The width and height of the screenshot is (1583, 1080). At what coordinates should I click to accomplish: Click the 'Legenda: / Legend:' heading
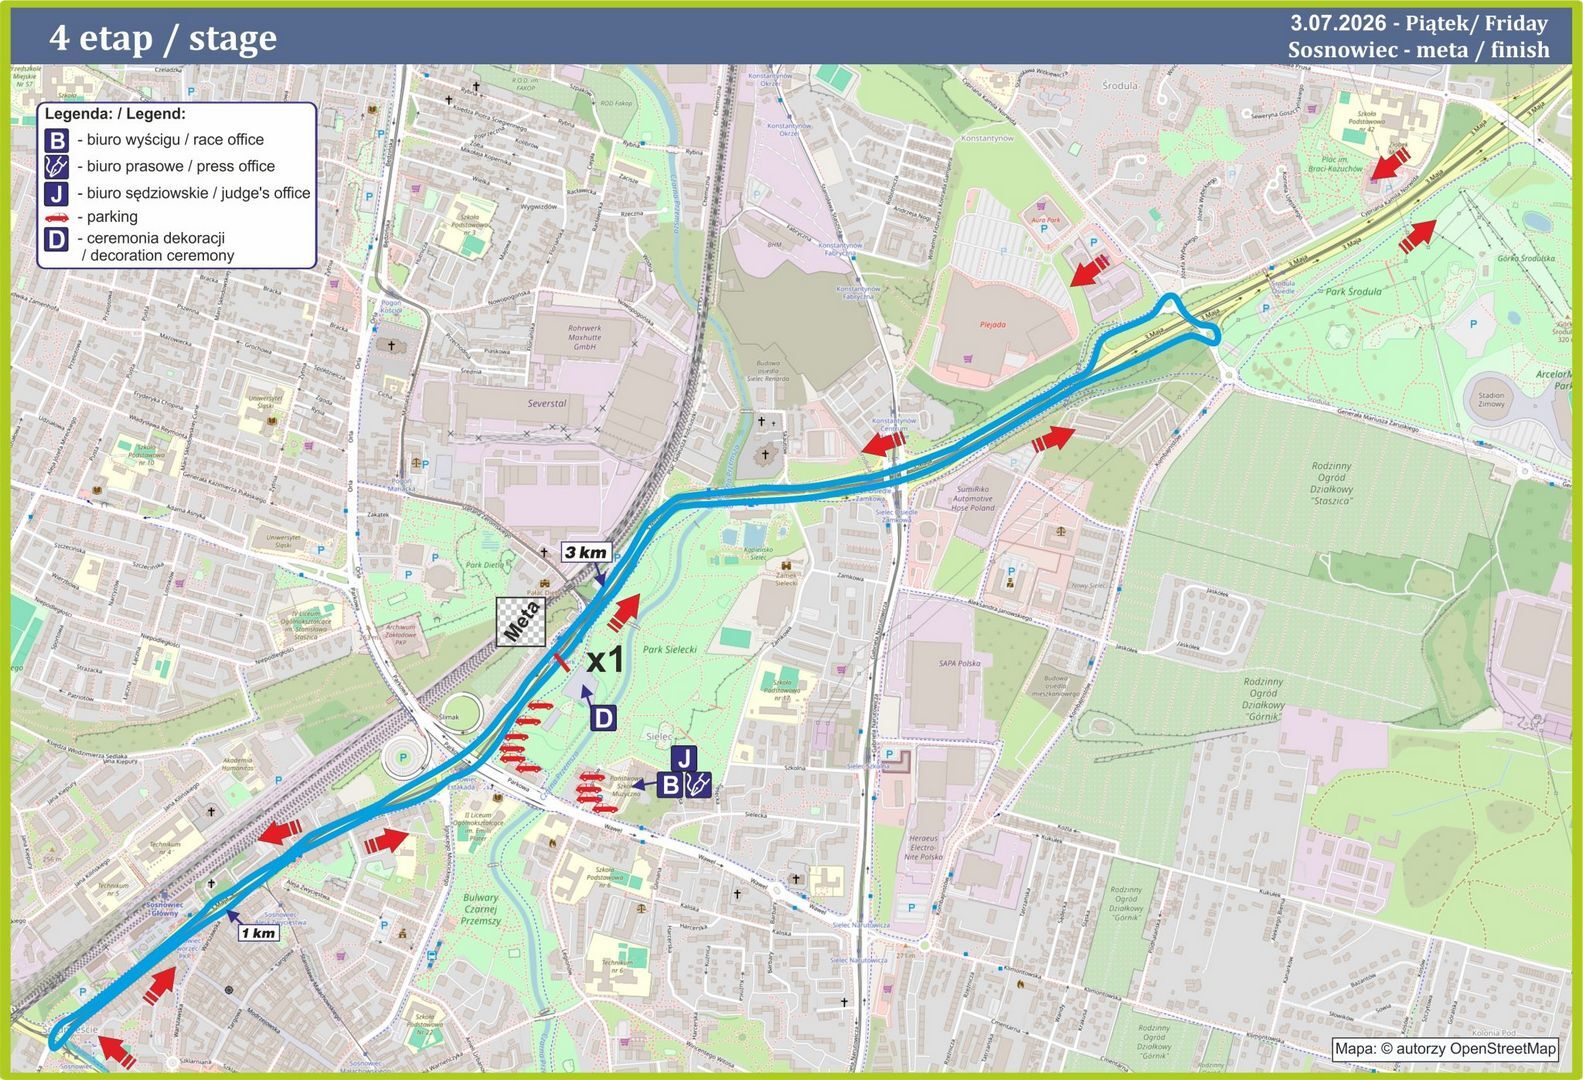pos(116,115)
